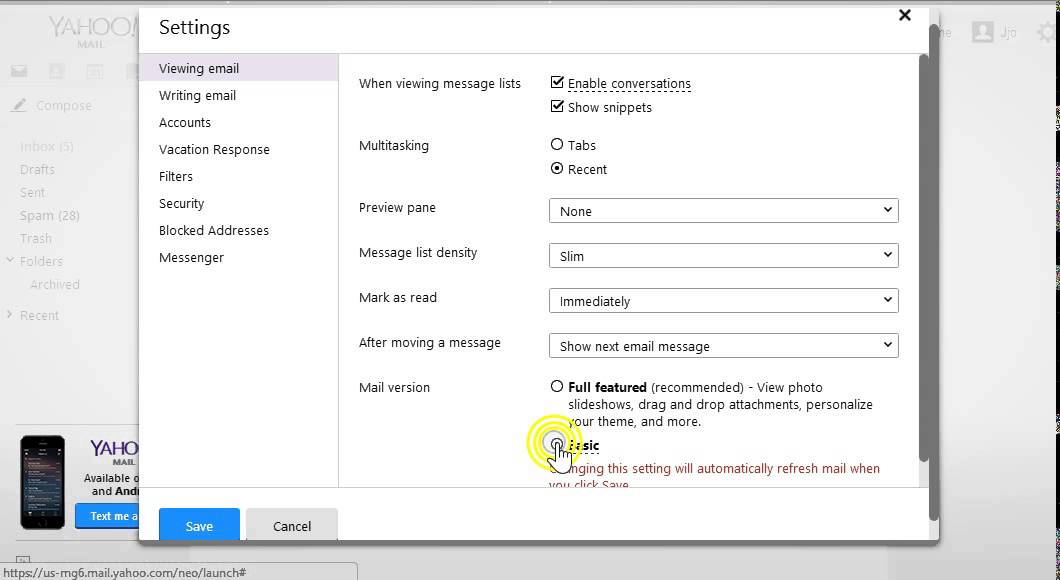Click the phone image in the Yahoo Mail ad
The height and width of the screenshot is (580, 1060).
click(x=43, y=482)
